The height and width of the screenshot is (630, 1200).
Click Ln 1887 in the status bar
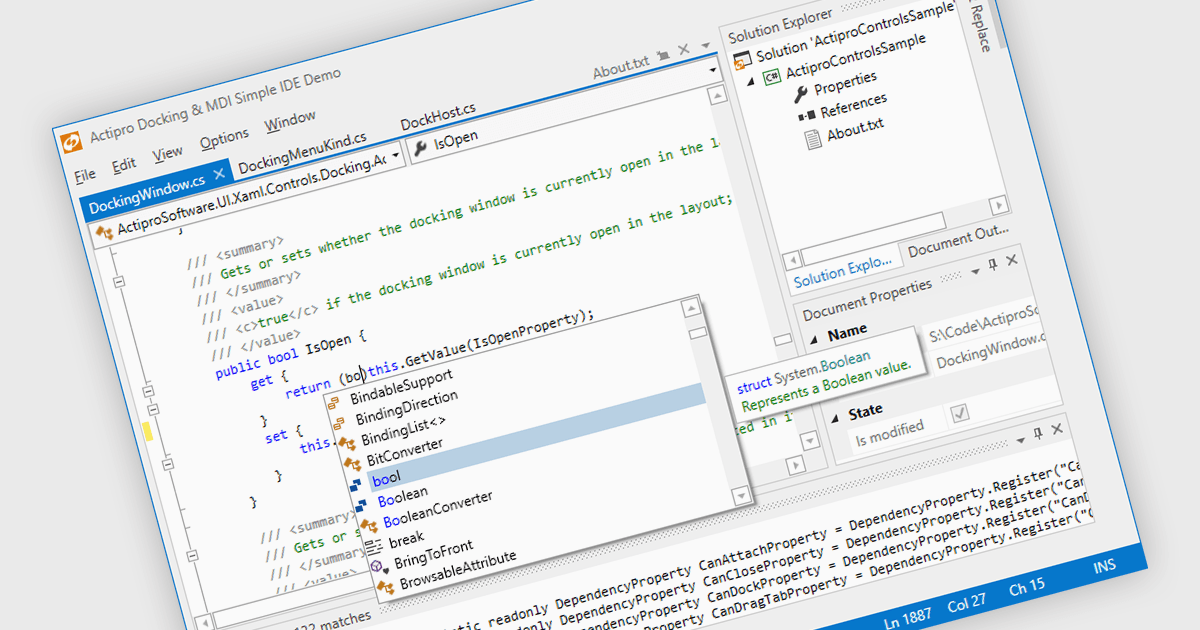click(x=905, y=617)
